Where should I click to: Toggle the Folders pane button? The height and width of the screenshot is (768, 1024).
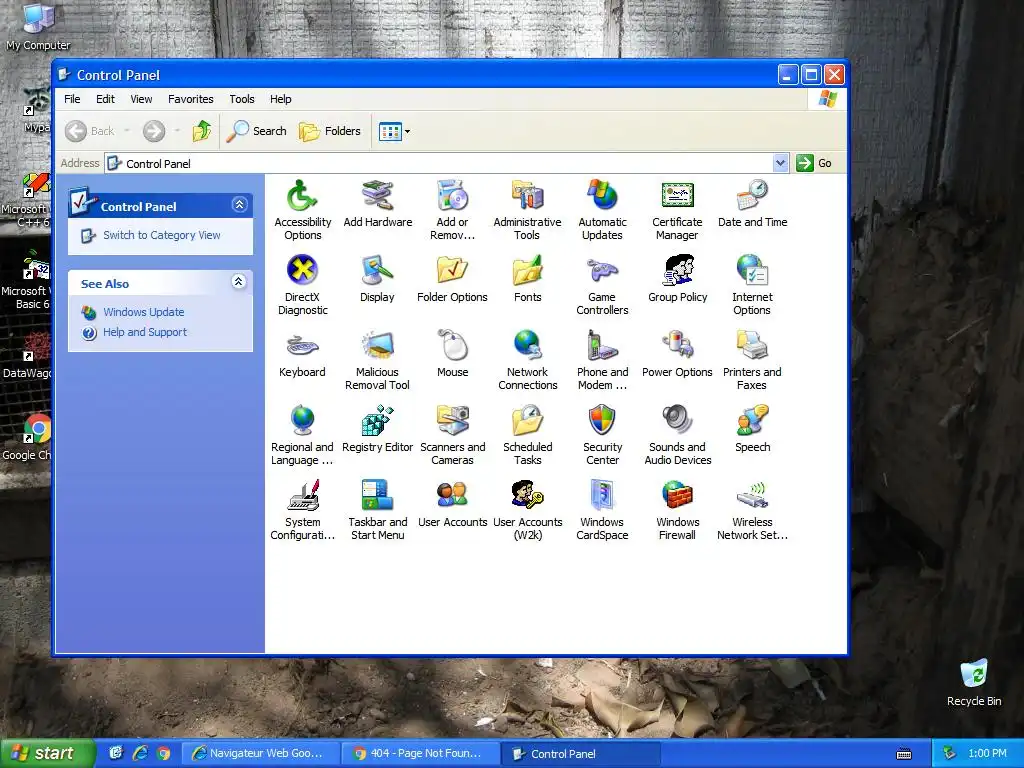point(330,131)
